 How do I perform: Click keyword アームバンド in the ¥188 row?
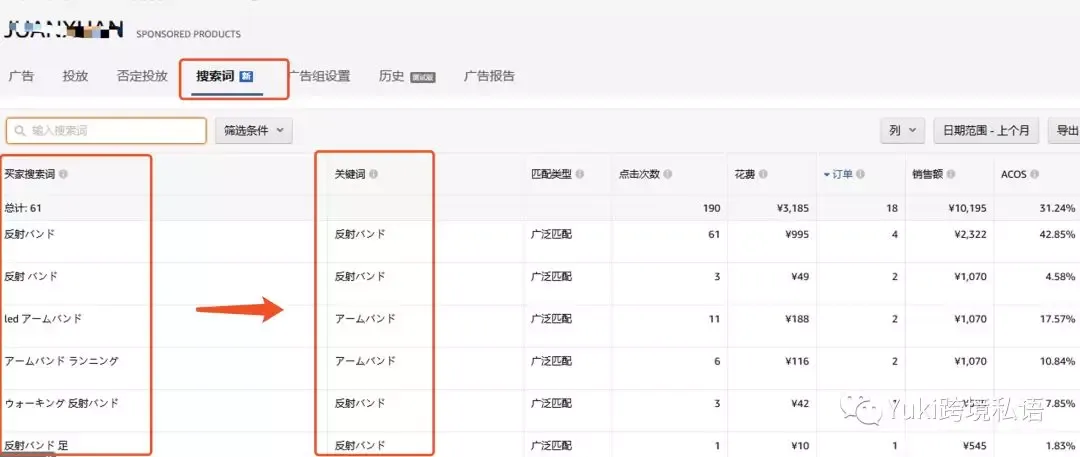coord(365,318)
